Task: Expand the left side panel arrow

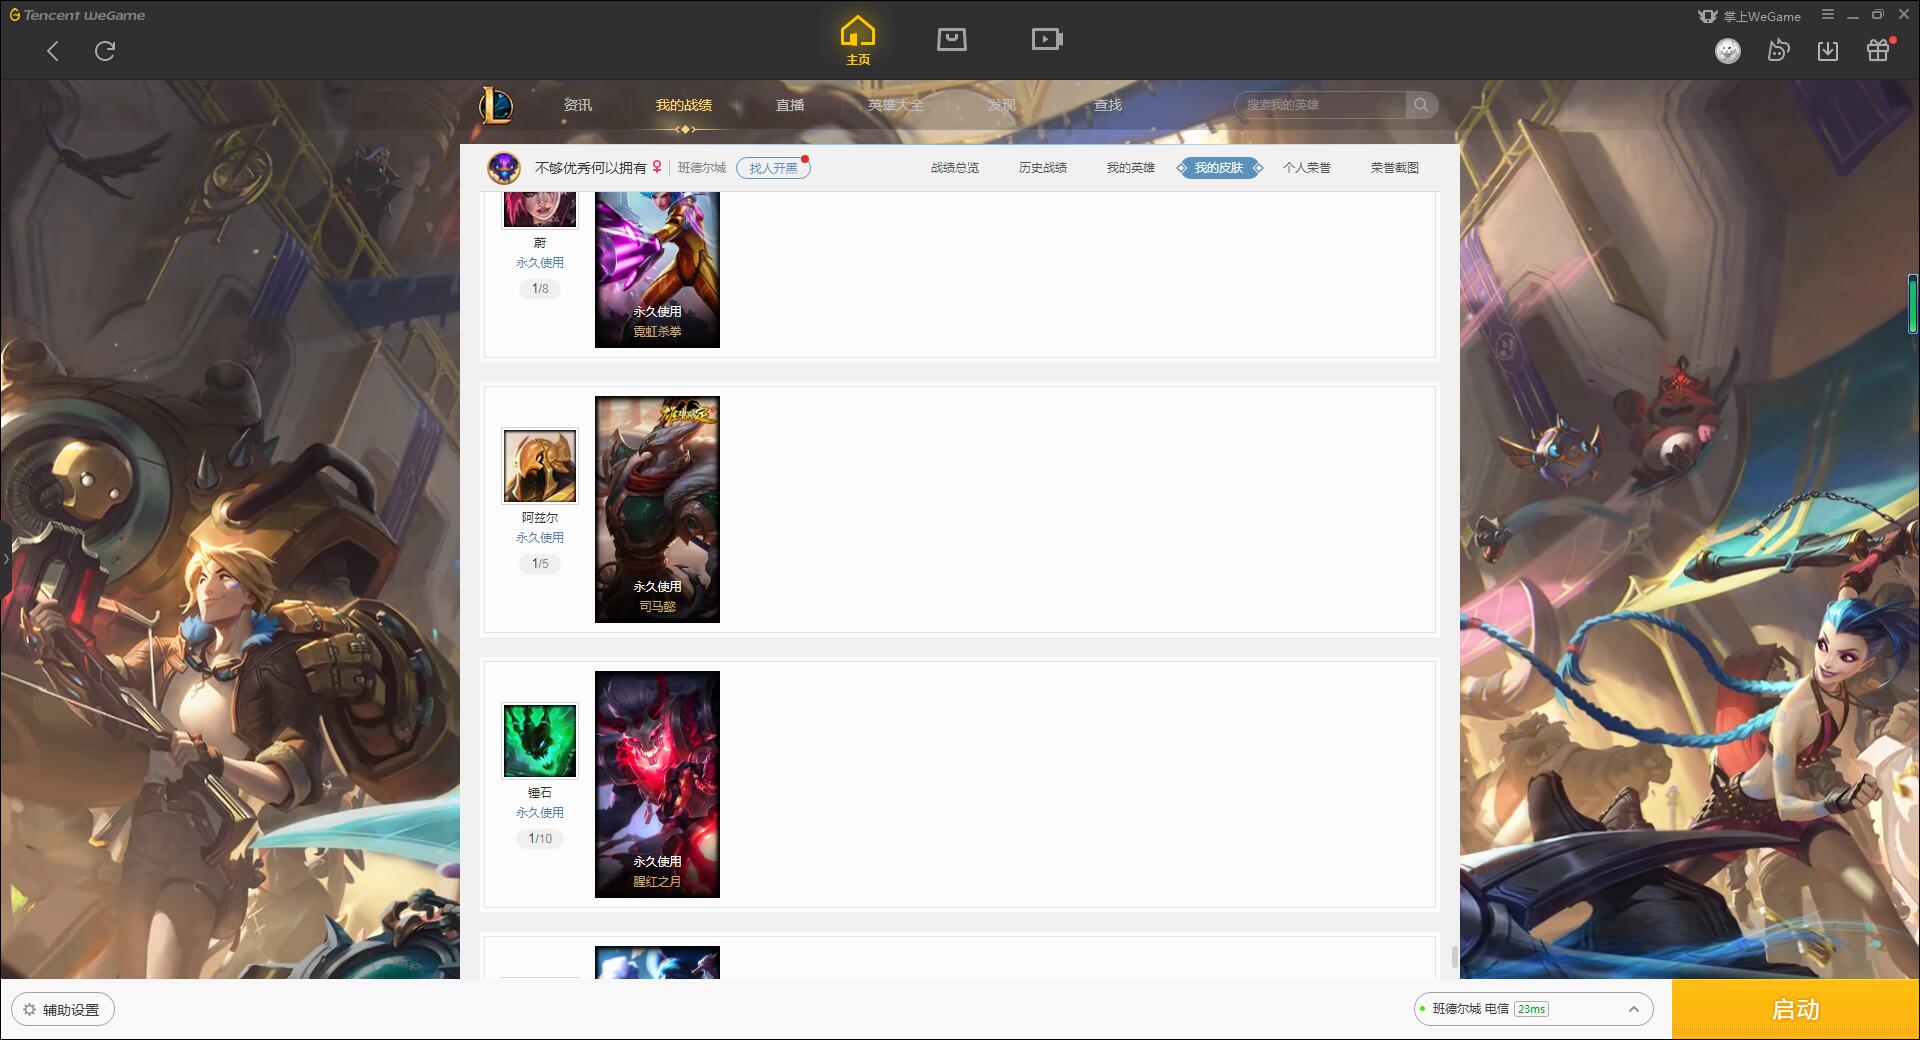Action: (x=5, y=559)
